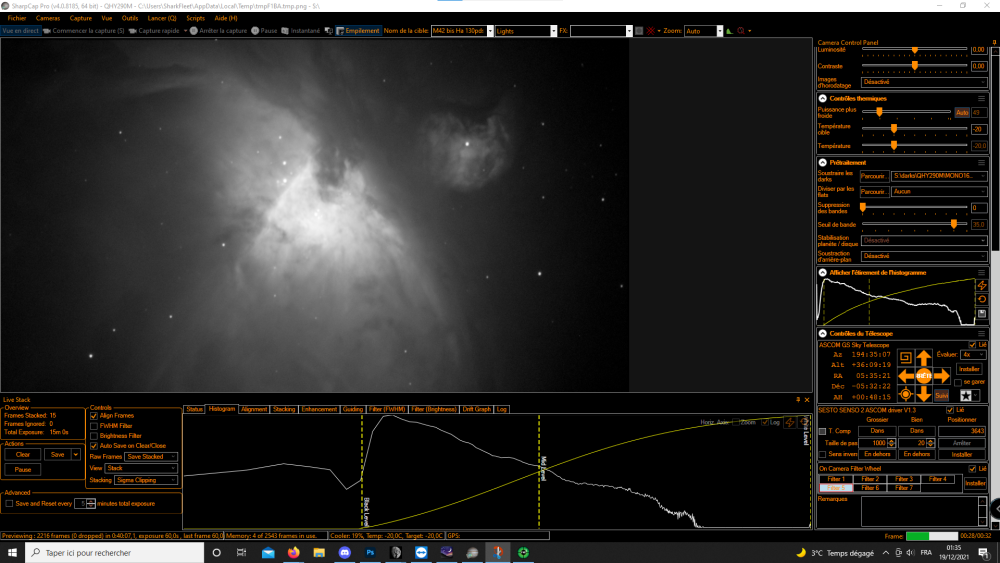
Task: Click the histogram auto-stretch lightning icon
Action: click(982, 285)
